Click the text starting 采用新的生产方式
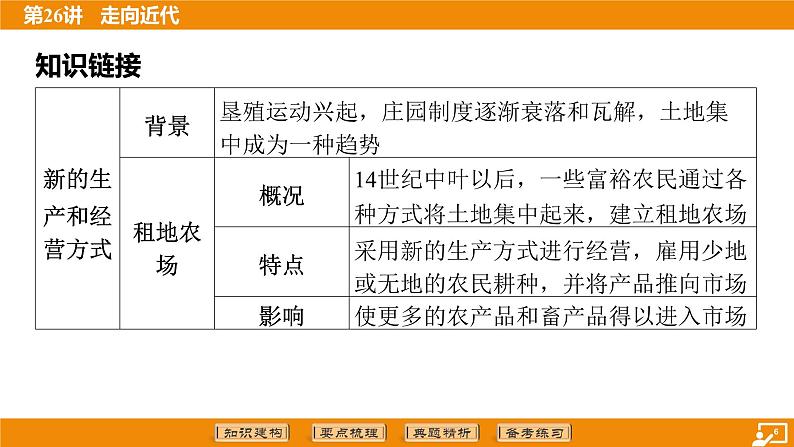Viewport: 794px width, 447px height. point(550,267)
